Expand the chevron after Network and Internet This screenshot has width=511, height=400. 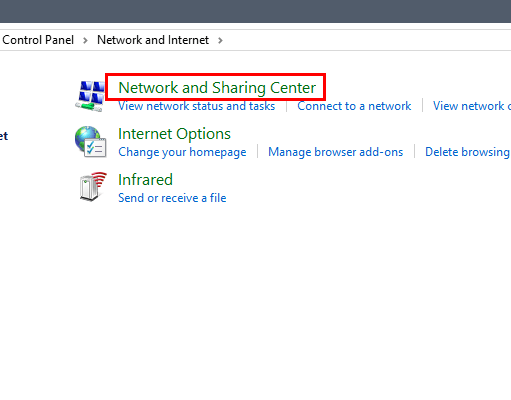pos(220,40)
